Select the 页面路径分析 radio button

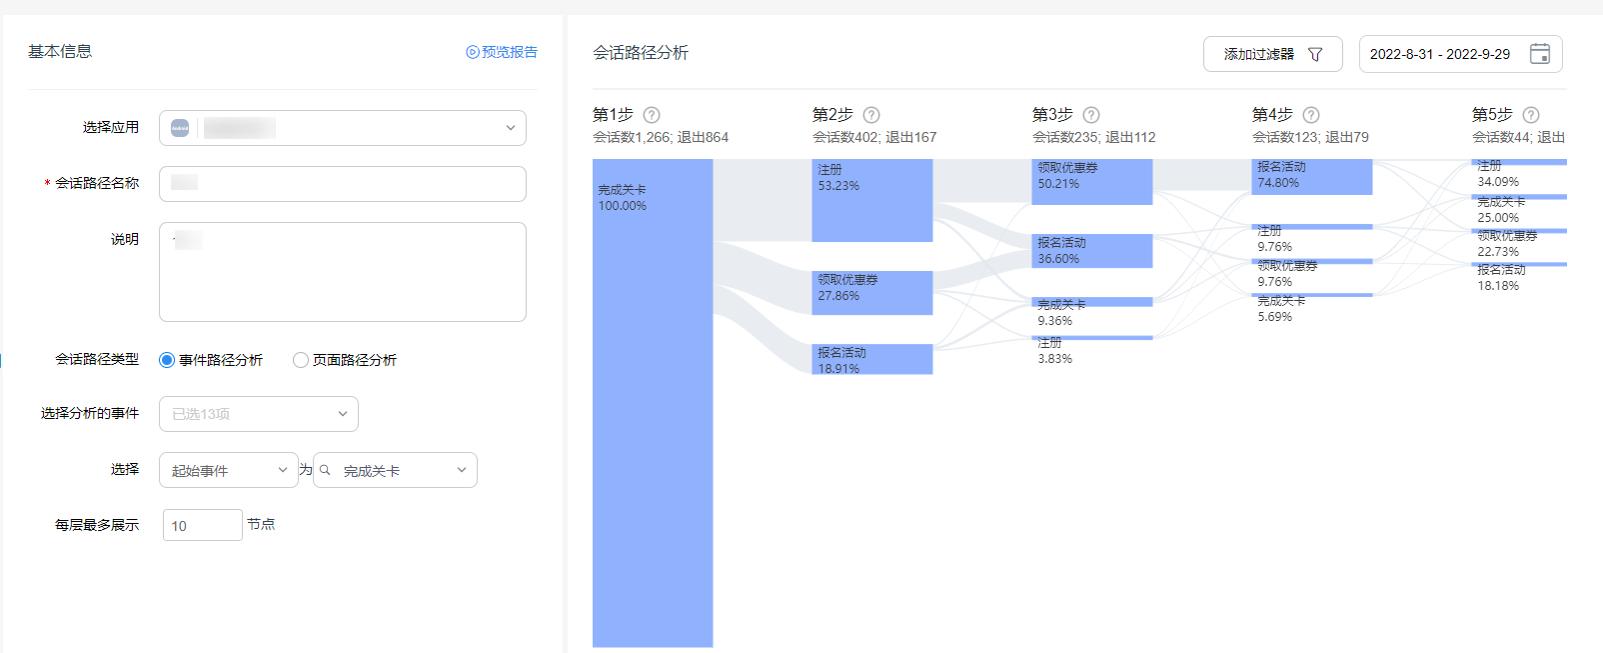tap(301, 360)
